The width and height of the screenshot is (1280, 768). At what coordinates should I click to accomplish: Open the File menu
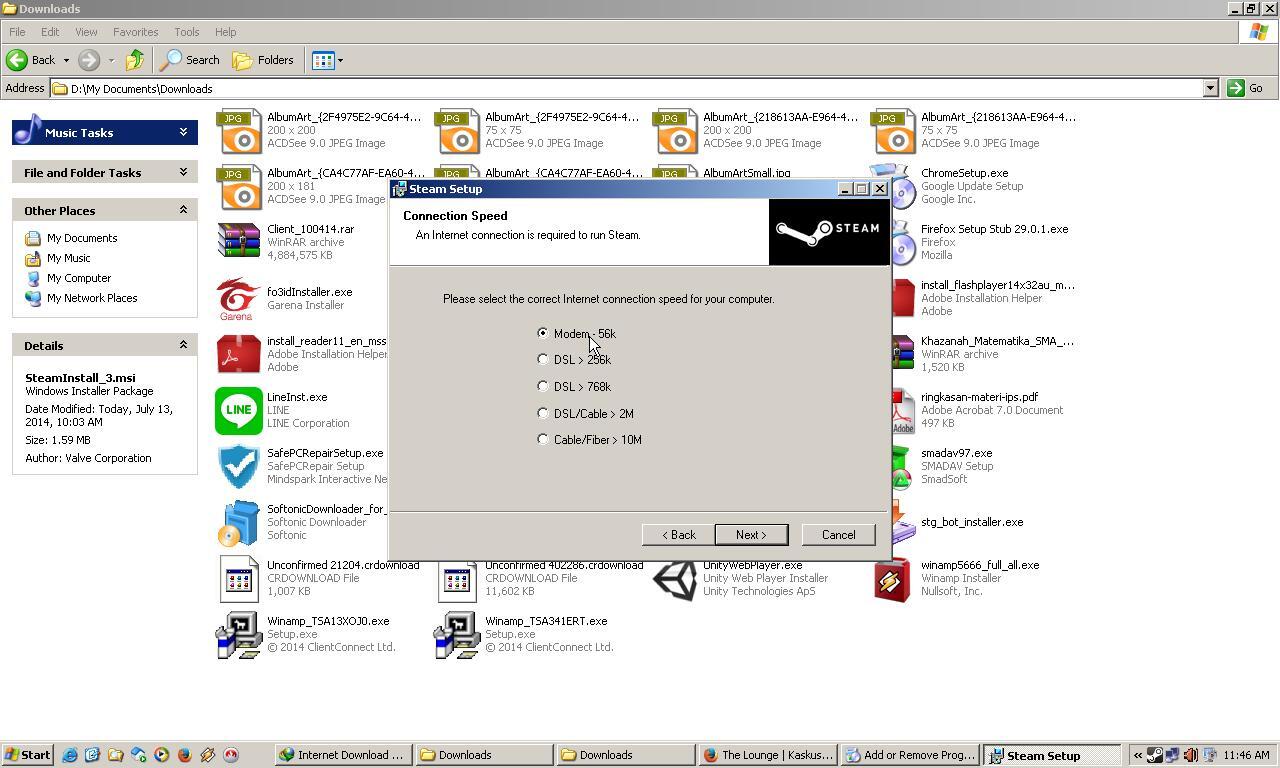coord(17,32)
